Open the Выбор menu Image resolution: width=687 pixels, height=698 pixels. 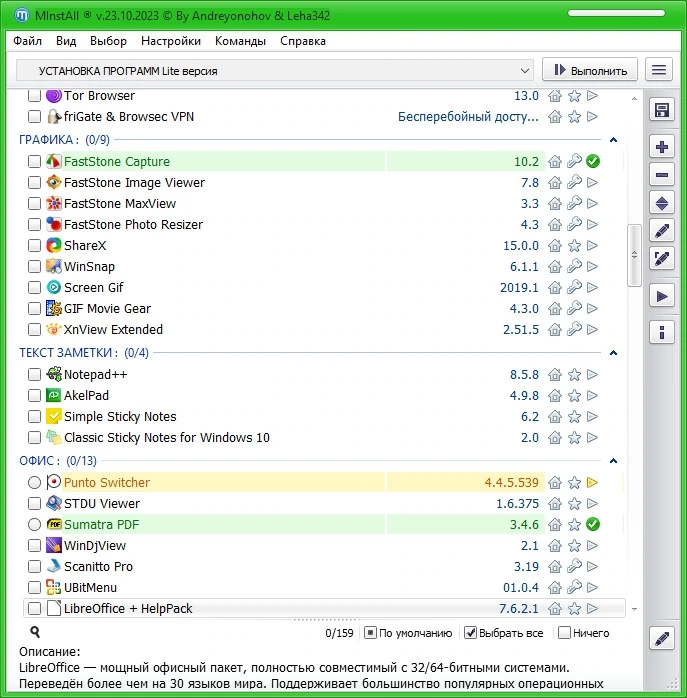108,41
